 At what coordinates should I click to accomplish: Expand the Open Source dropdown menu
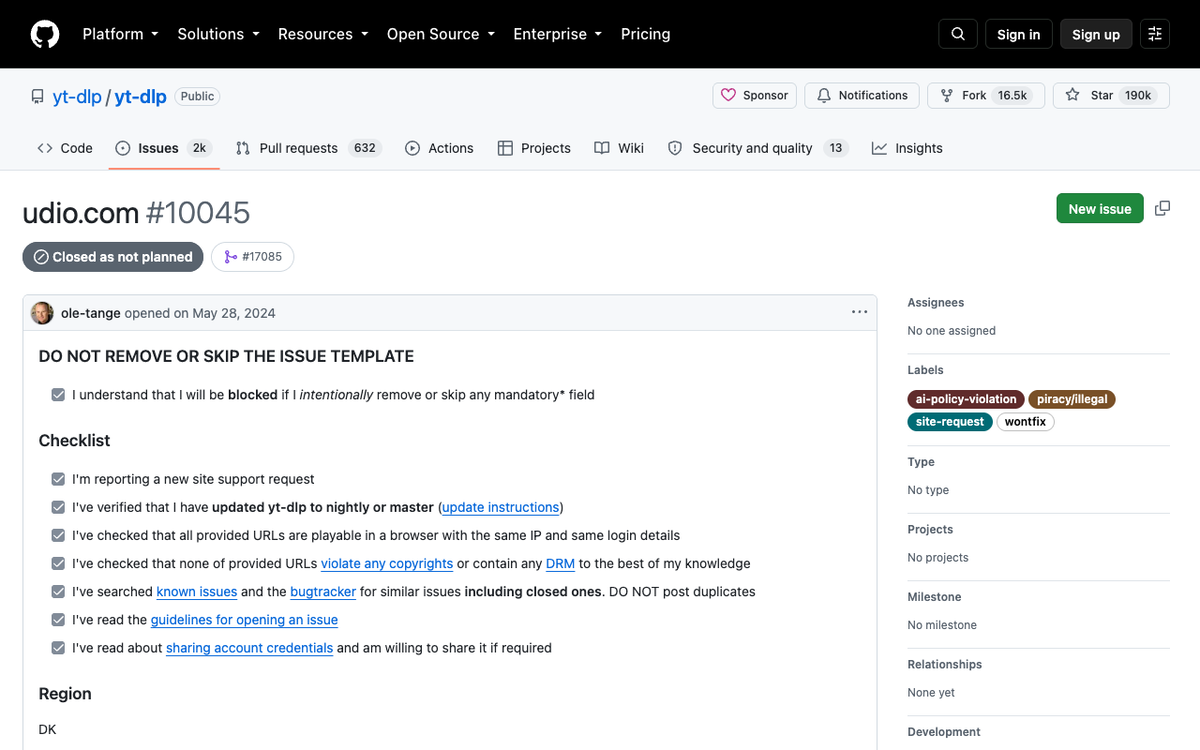coord(441,34)
